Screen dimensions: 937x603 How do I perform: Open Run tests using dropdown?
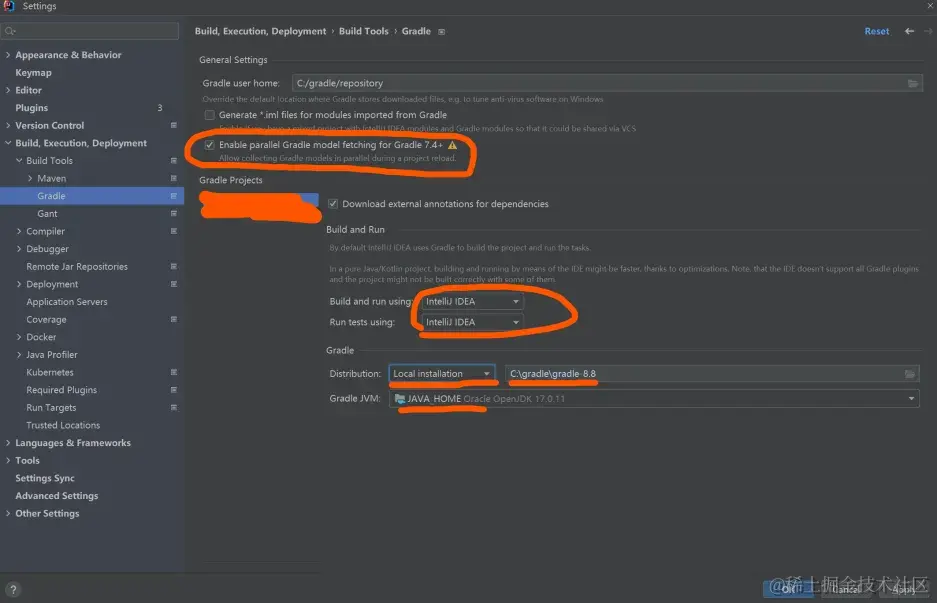click(471, 322)
